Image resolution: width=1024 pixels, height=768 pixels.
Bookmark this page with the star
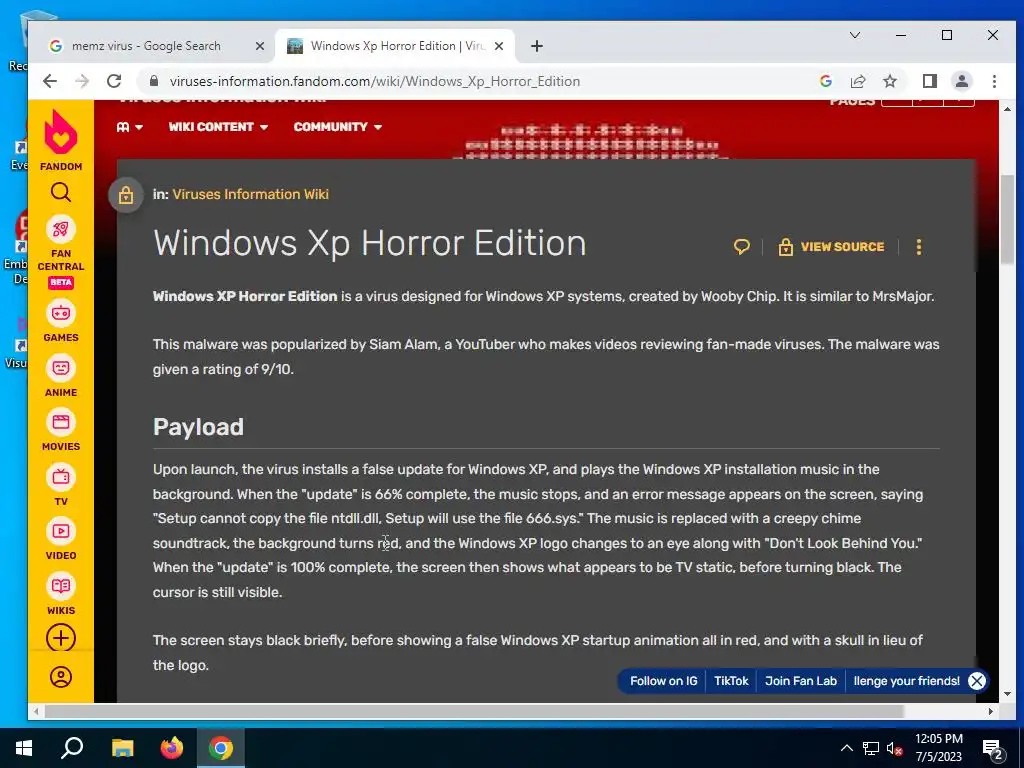(x=889, y=81)
